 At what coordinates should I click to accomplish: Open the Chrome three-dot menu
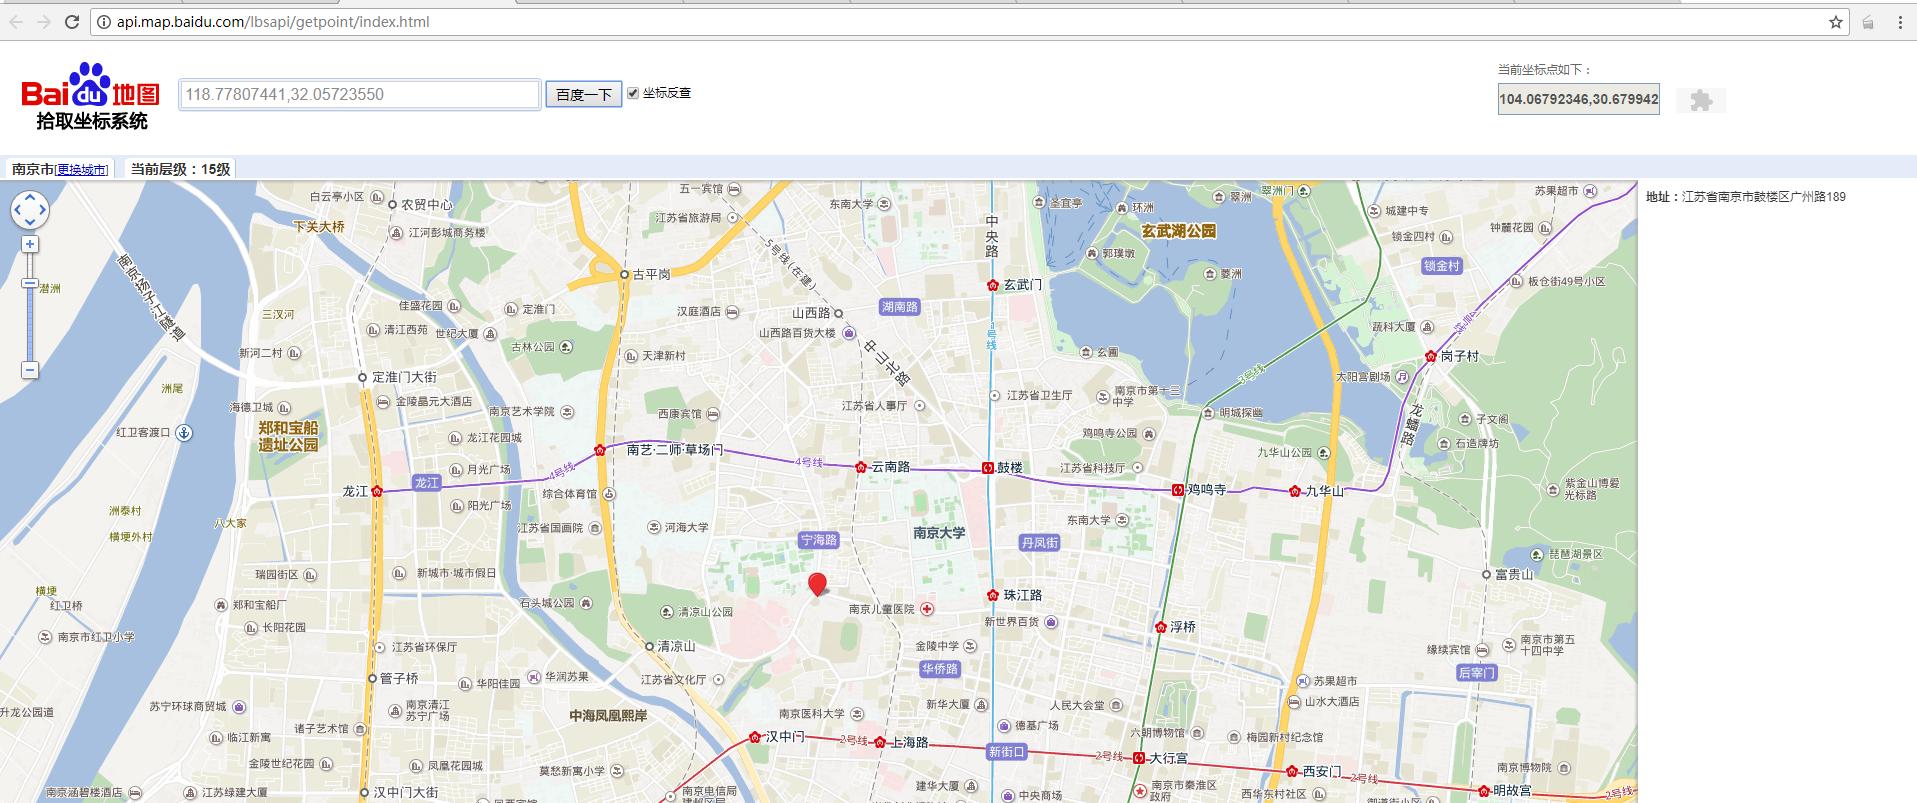click(1899, 22)
